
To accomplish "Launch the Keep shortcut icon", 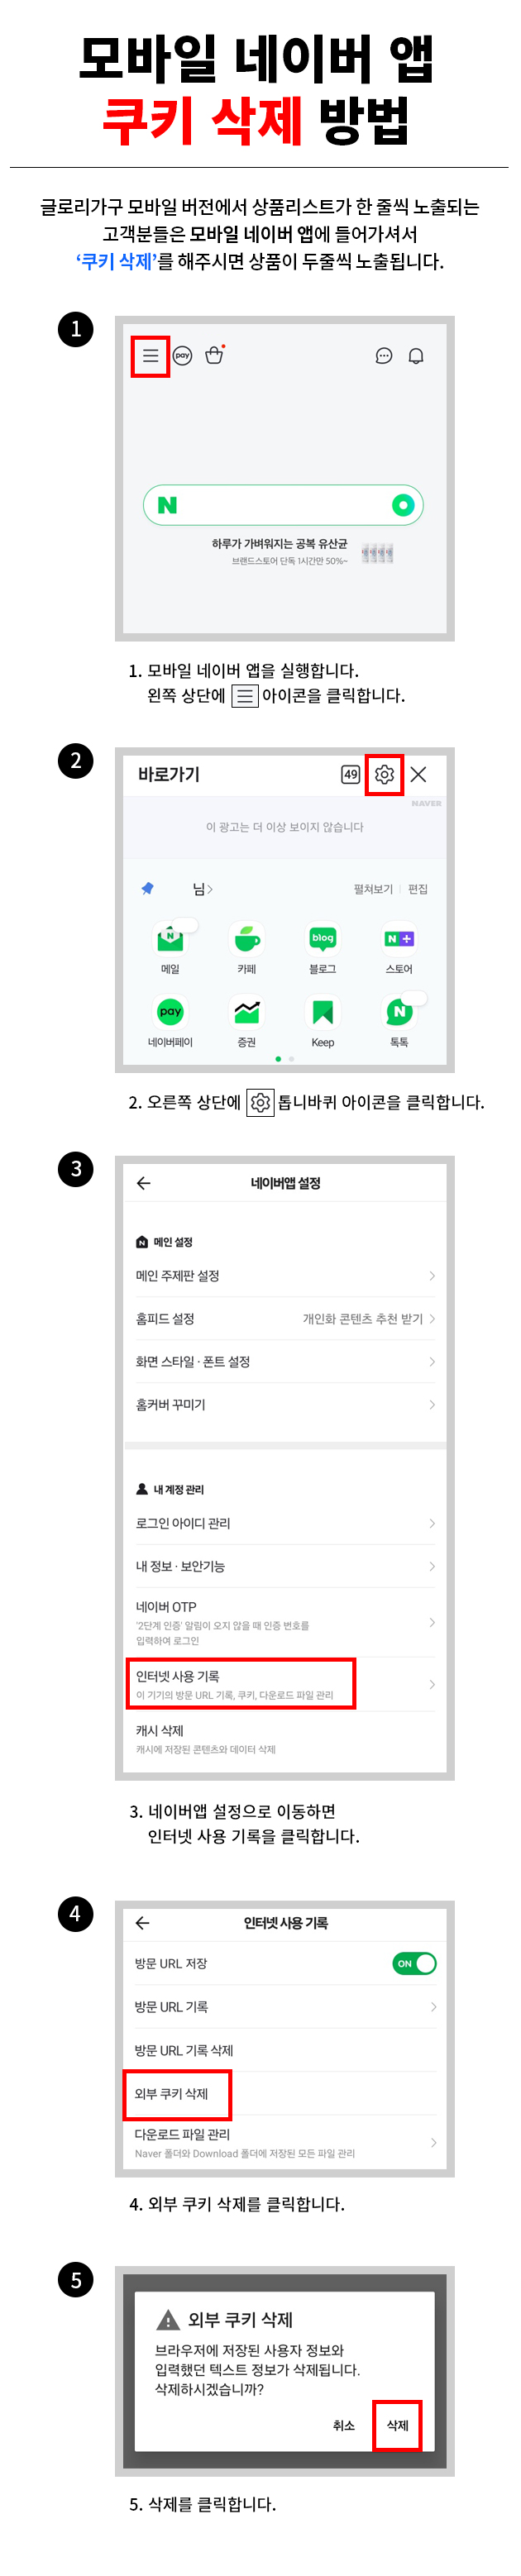I will coord(323,1012).
